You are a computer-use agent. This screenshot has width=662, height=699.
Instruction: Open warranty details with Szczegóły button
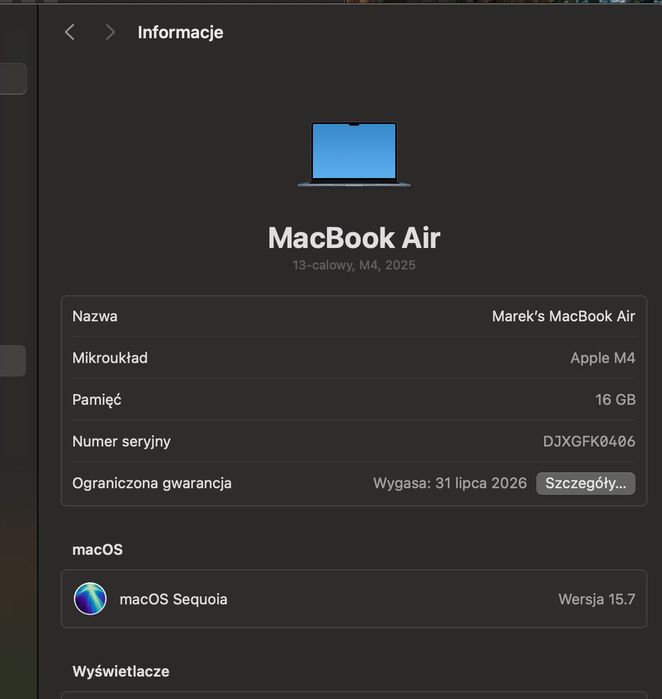click(x=585, y=483)
